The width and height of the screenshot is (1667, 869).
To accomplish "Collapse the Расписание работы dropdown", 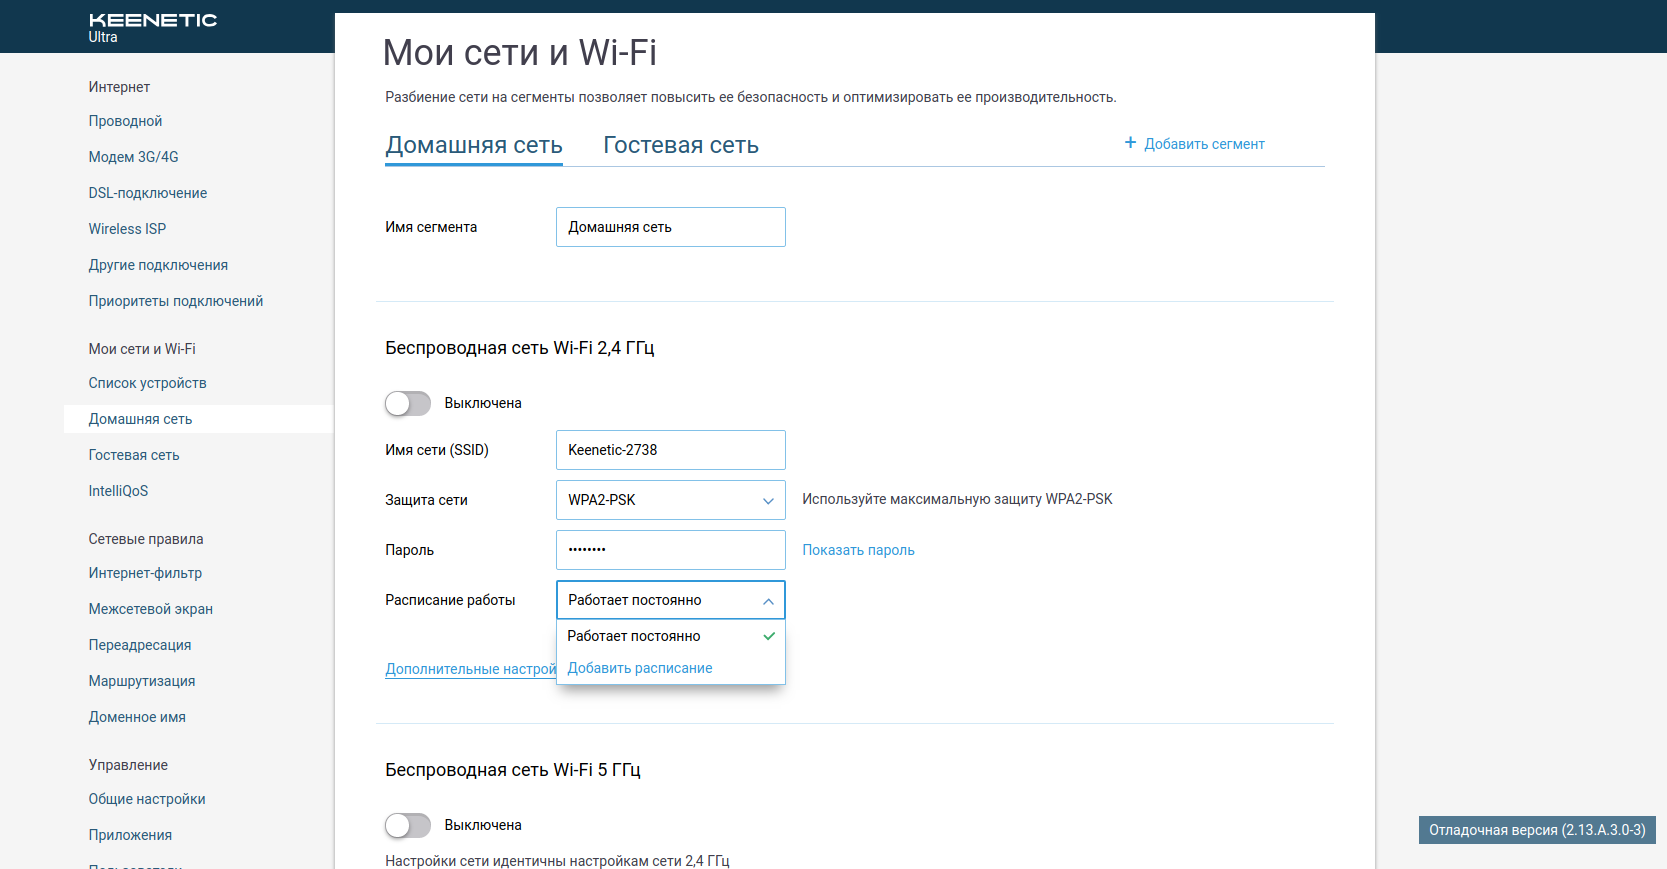I will tap(671, 600).
